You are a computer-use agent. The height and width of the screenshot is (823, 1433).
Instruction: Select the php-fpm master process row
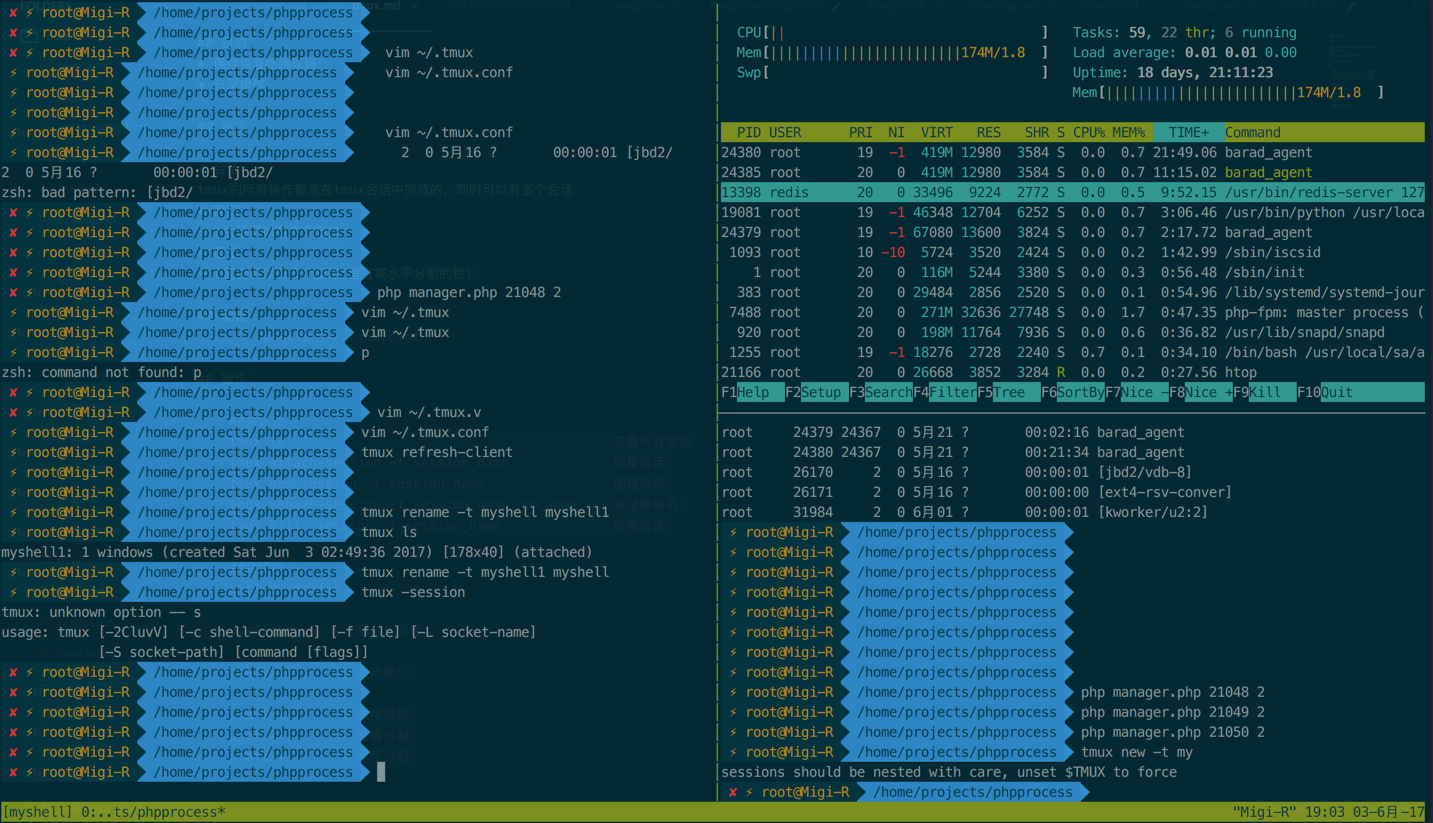click(x=1072, y=312)
